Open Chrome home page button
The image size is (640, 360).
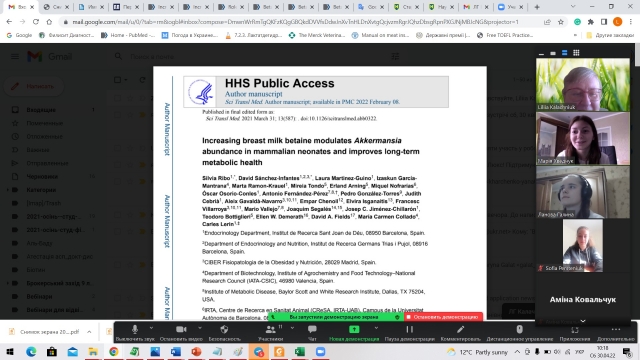tap(49, 22)
